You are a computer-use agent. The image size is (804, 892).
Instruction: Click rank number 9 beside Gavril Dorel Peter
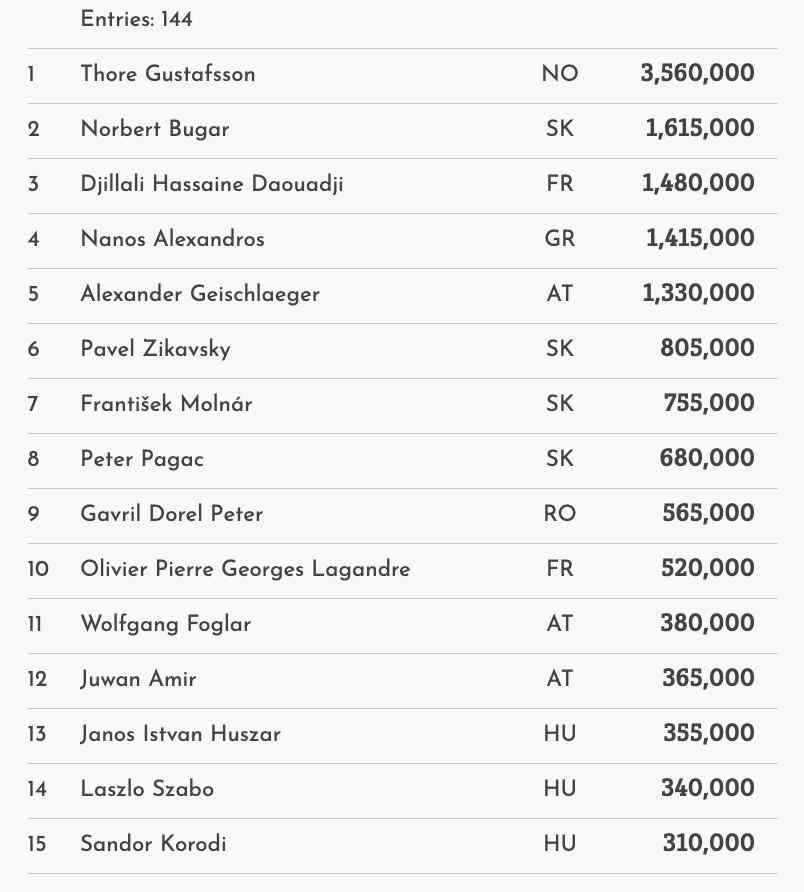(34, 514)
